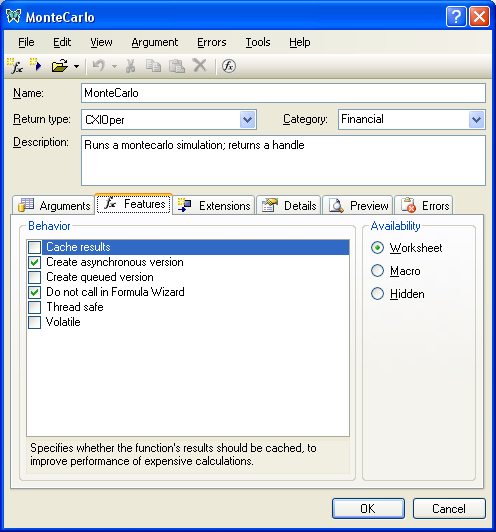496x532 pixels.
Task: Enable the Cache results checkbox
Action: [x=34, y=247]
